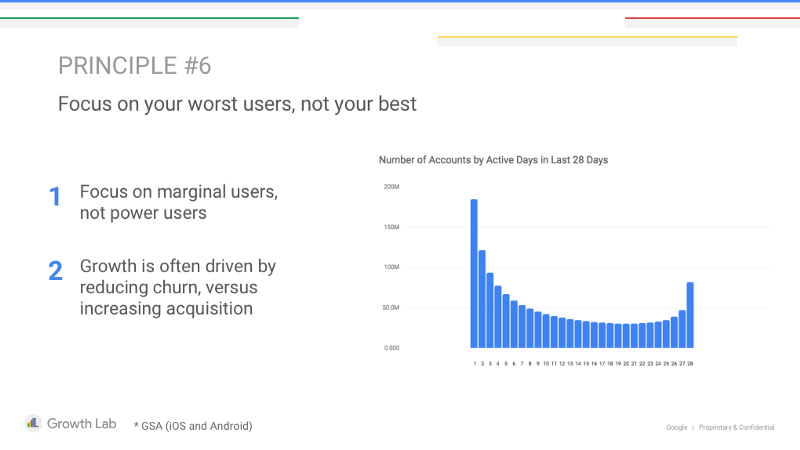Select the "PRINCIPLE #6" heading
Viewport: 800px width, 450px height.
click(x=134, y=66)
